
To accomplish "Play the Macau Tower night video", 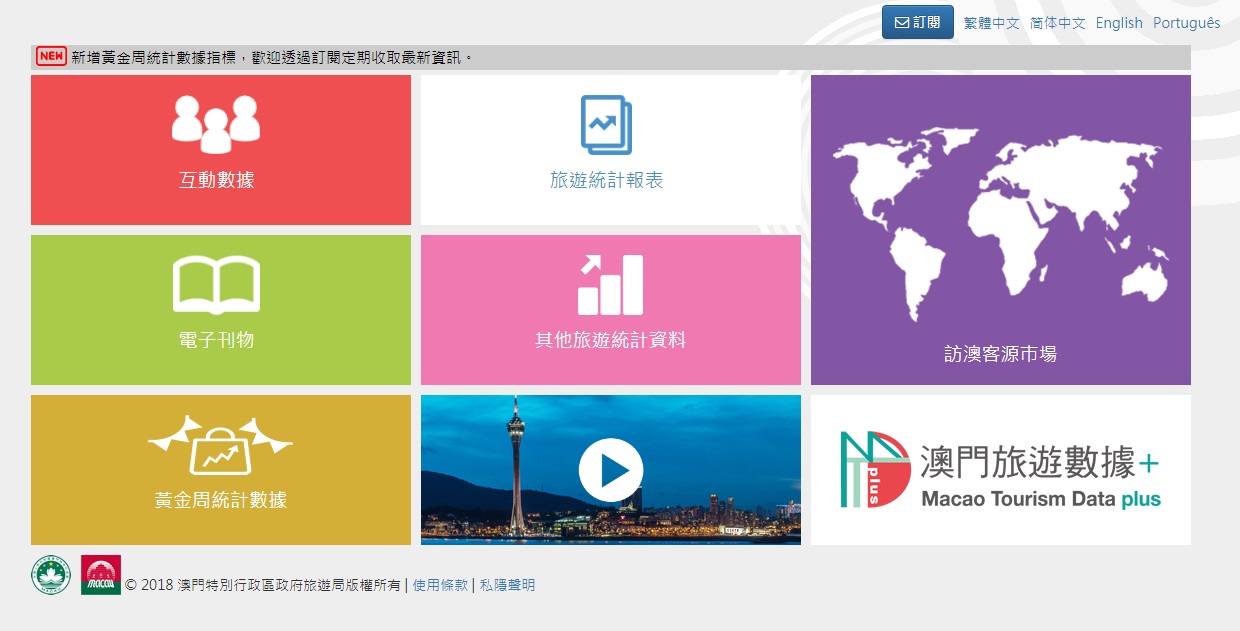I will pyautogui.click(x=610, y=470).
